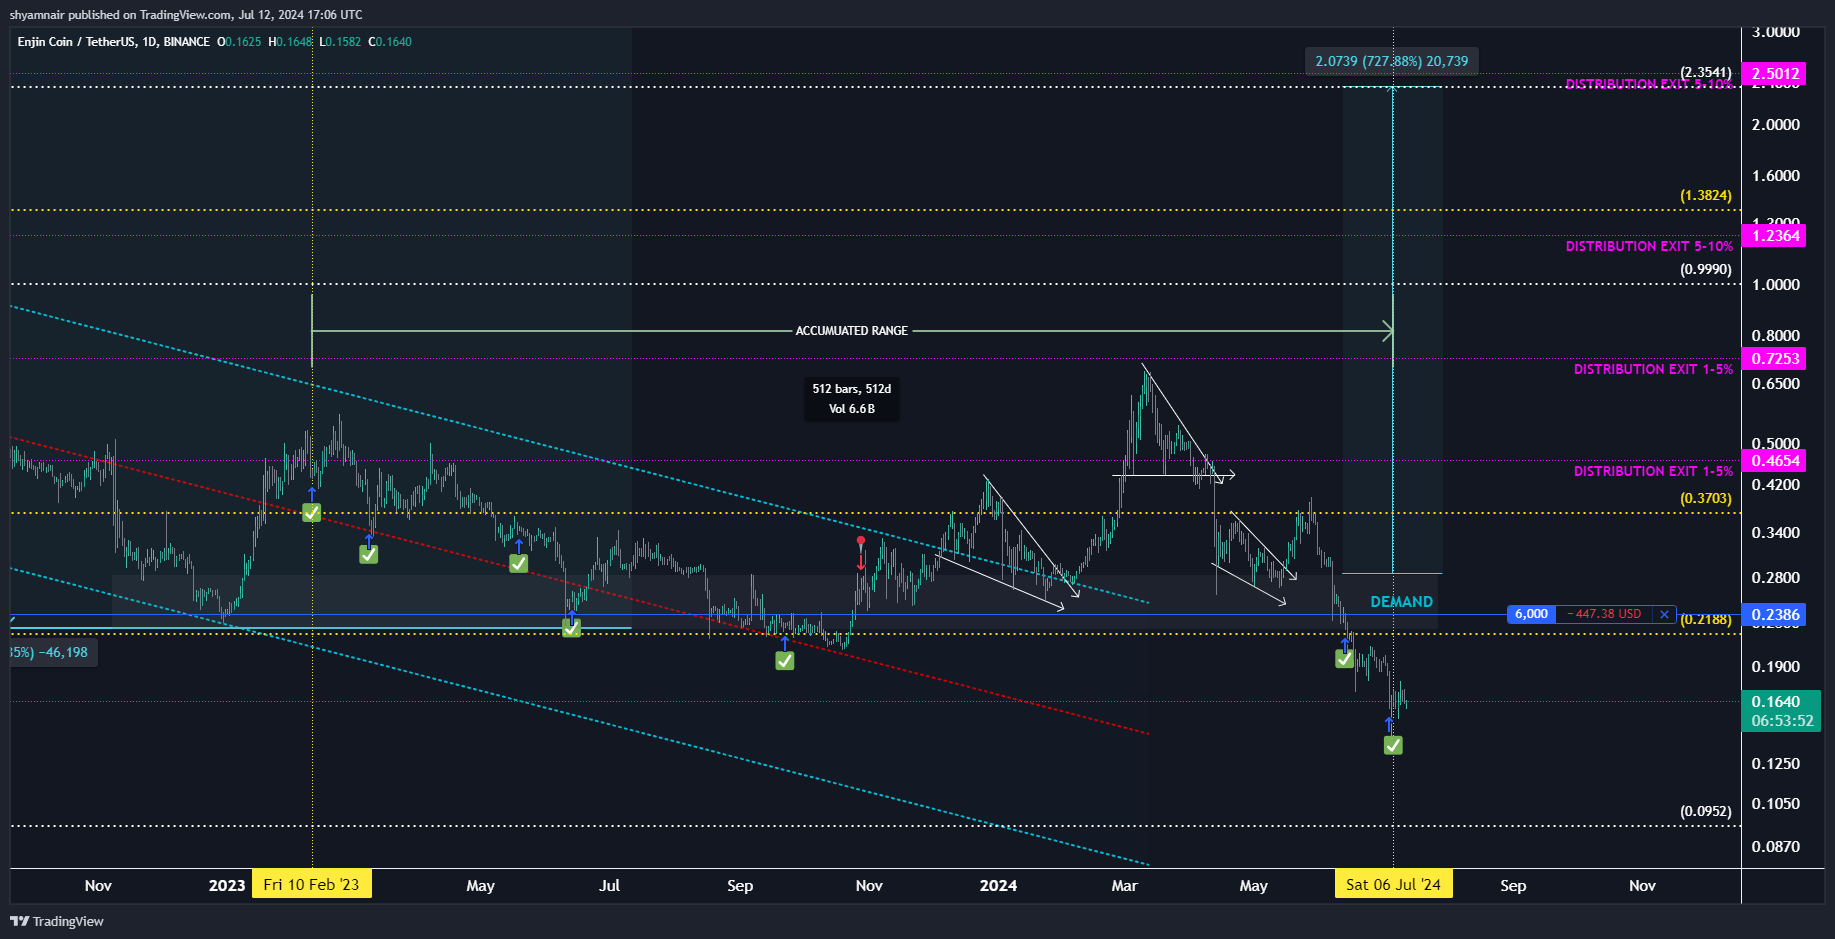This screenshot has width=1835, height=939.
Task: Click the 2024 year label on time axis
Action: (x=998, y=885)
